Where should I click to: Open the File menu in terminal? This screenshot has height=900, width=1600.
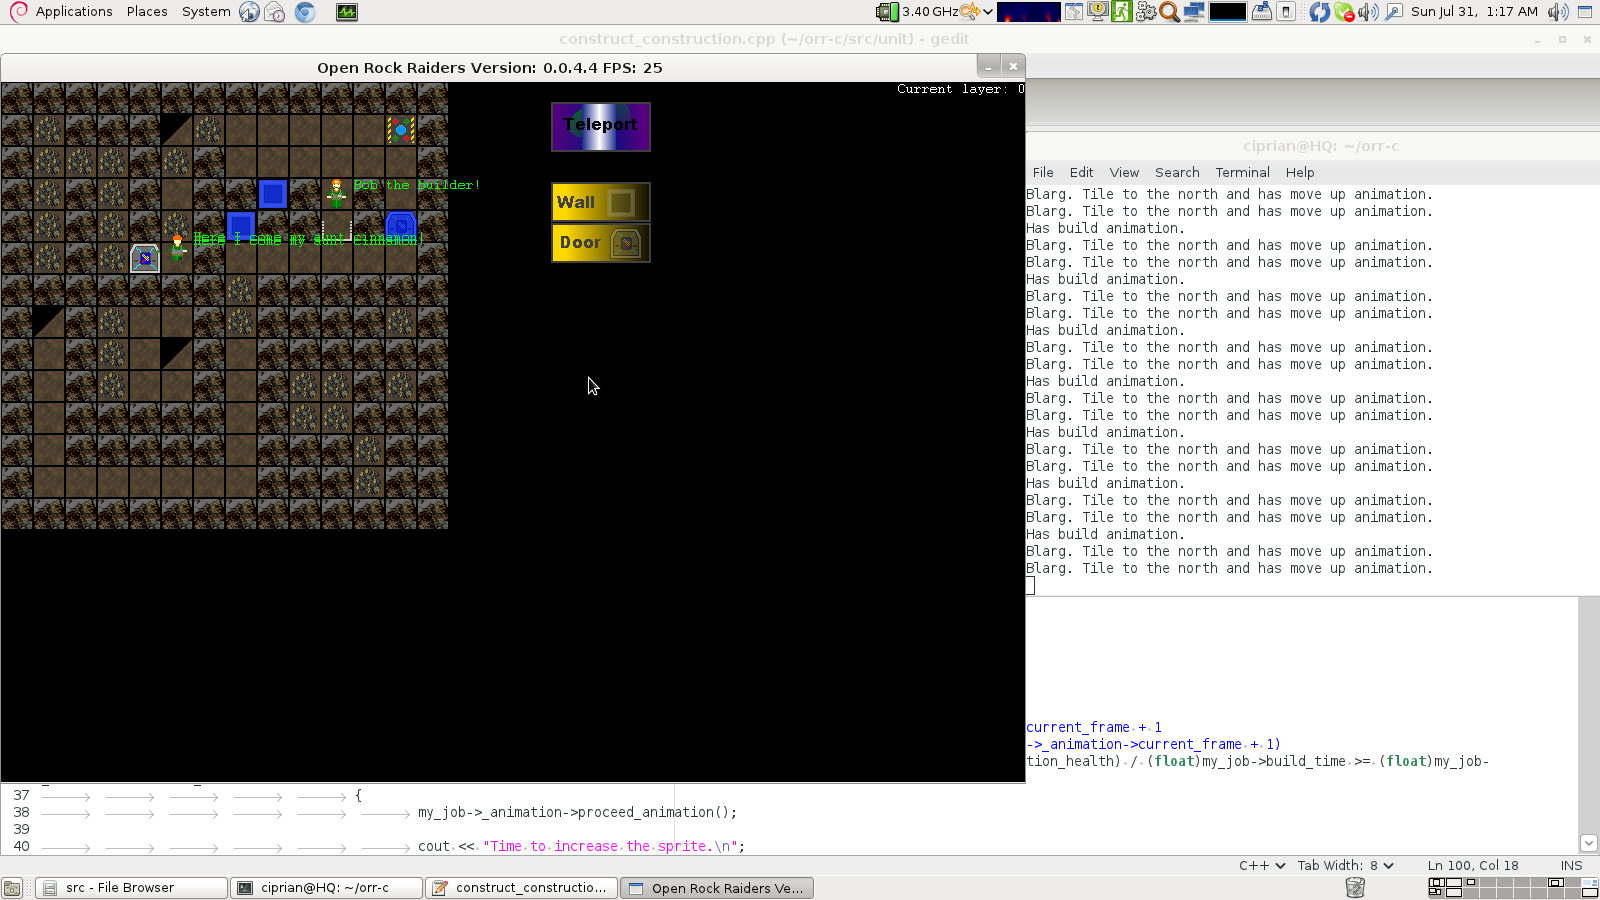click(x=1043, y=172)
